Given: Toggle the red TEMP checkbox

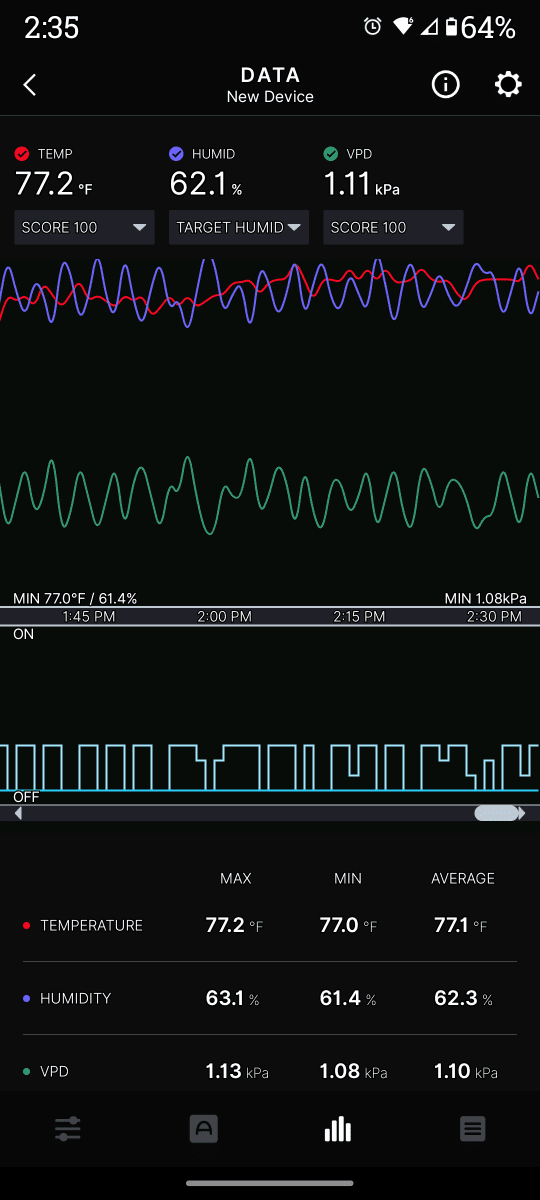Looking at the screenshot, I should pyautogui.click(x=22, y=154).
